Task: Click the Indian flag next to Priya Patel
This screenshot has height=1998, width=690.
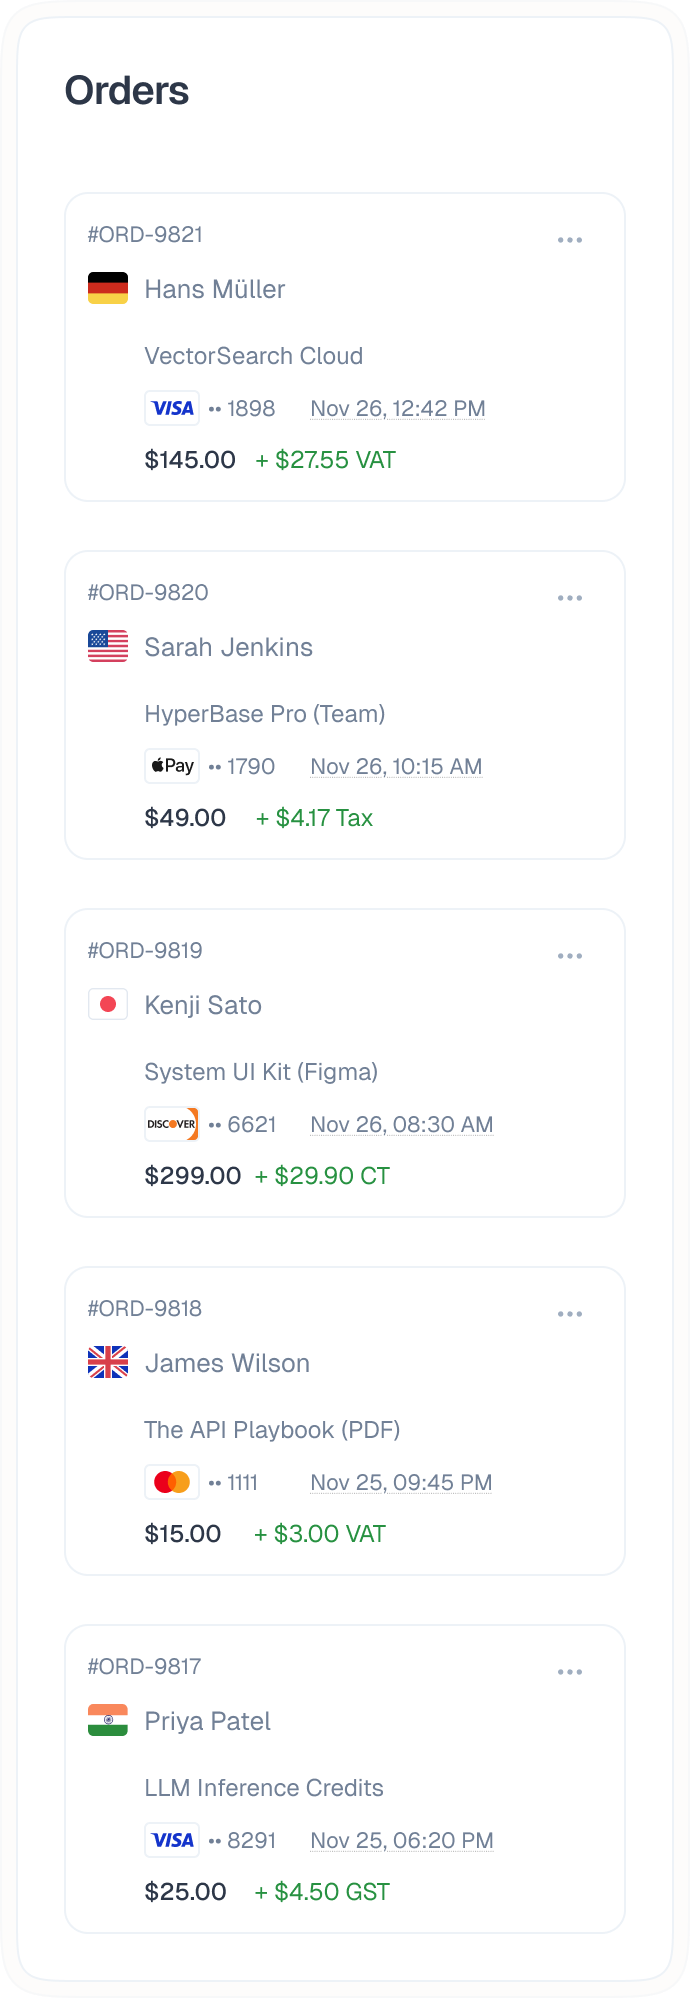Action: [108, 1720]
